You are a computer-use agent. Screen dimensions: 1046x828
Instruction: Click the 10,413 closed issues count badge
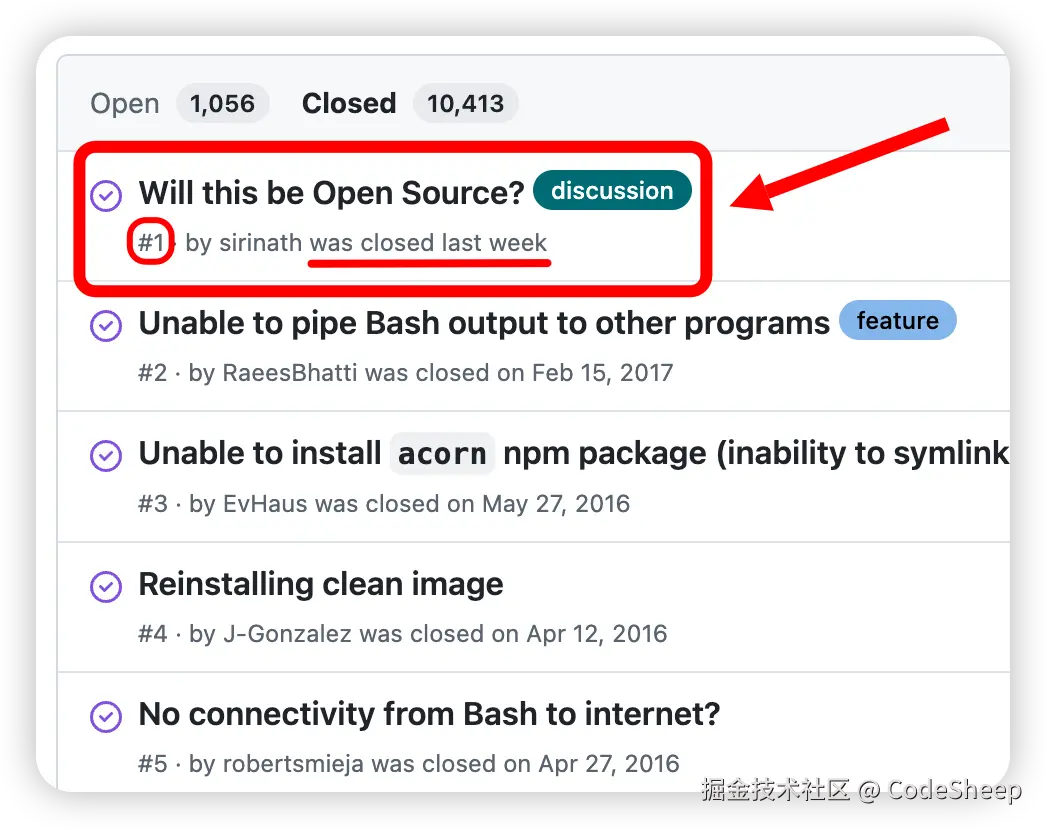point(465,104)
